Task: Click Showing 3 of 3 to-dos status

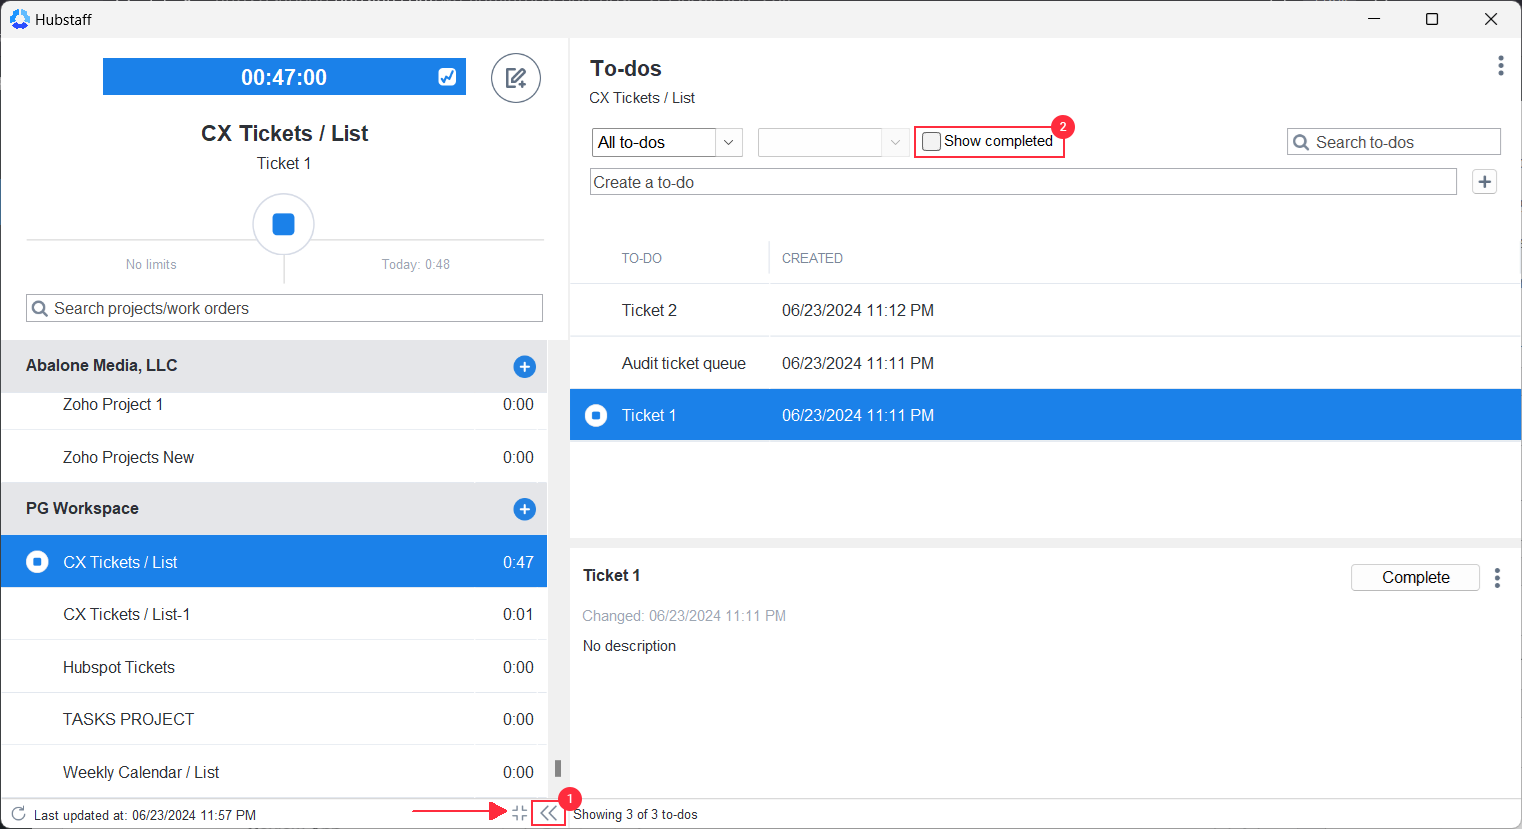Action: [x=635, y=814]
